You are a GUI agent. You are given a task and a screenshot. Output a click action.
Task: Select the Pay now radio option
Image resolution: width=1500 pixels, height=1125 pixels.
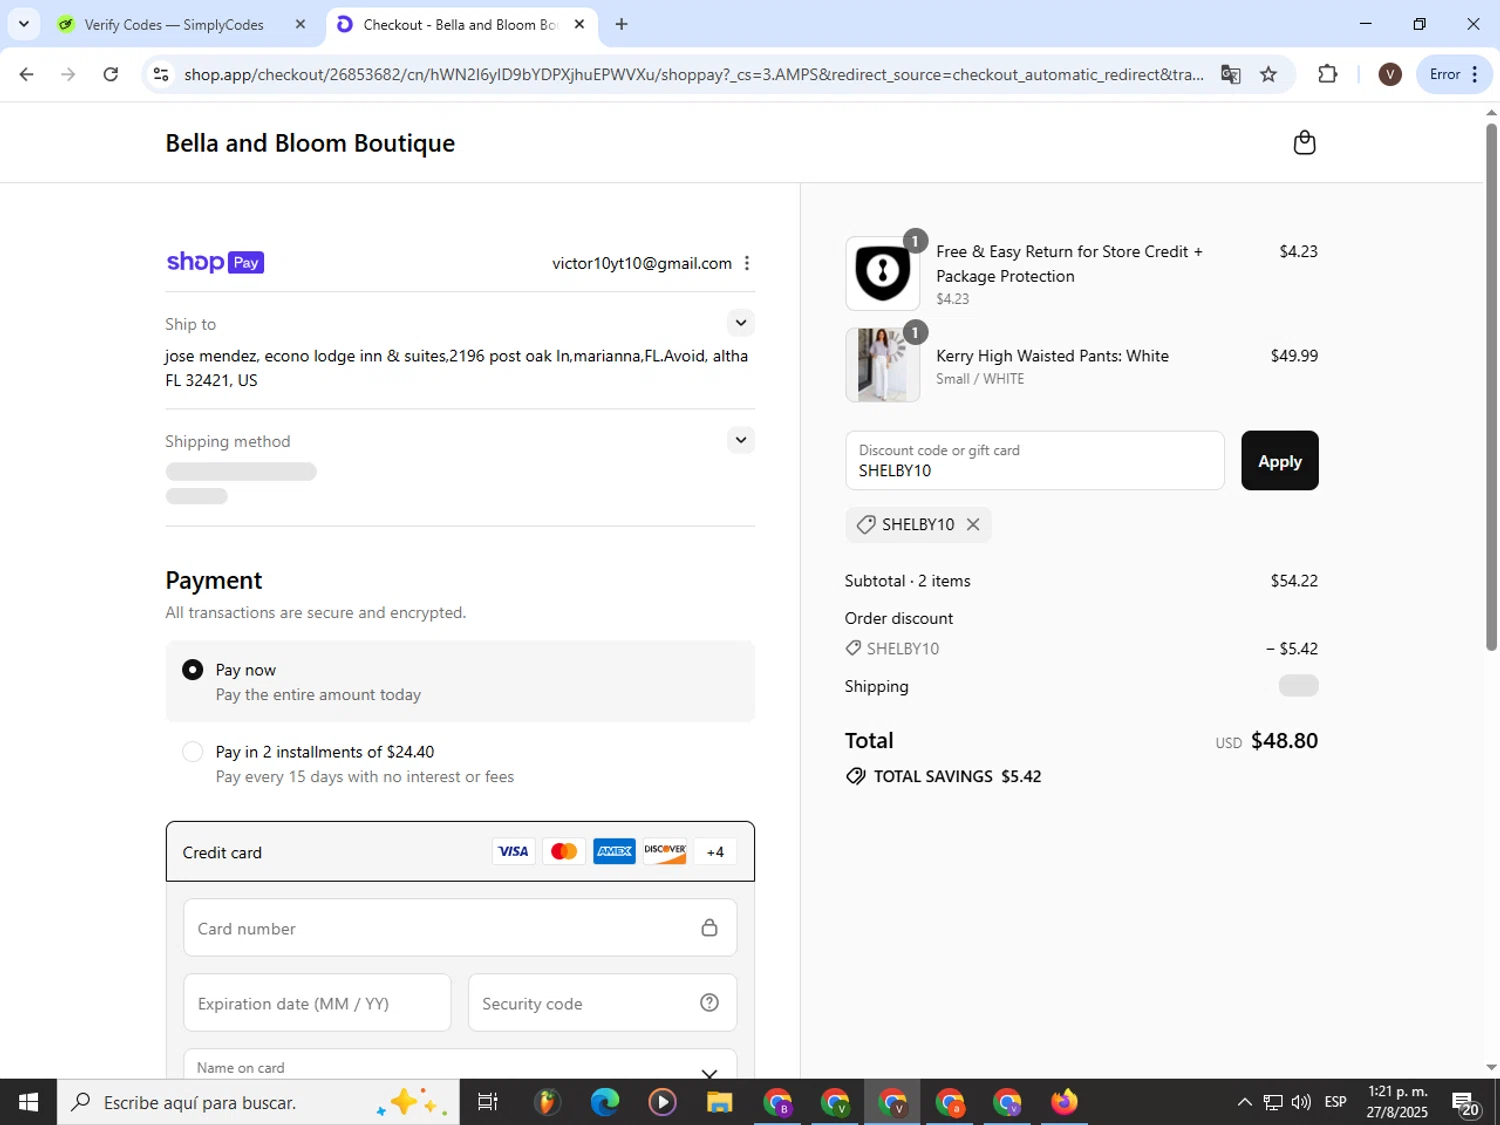pyautogui.click(x=193, y=670)
